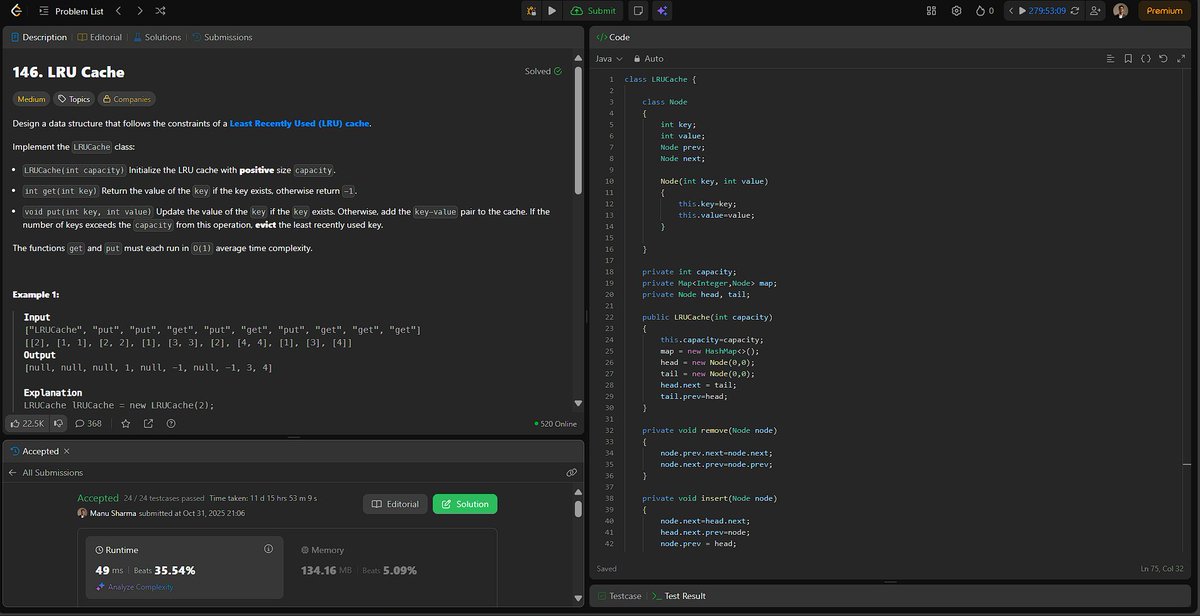
Task: Reset the timer with refresh icon
Action: click(x=1074, y=10)
